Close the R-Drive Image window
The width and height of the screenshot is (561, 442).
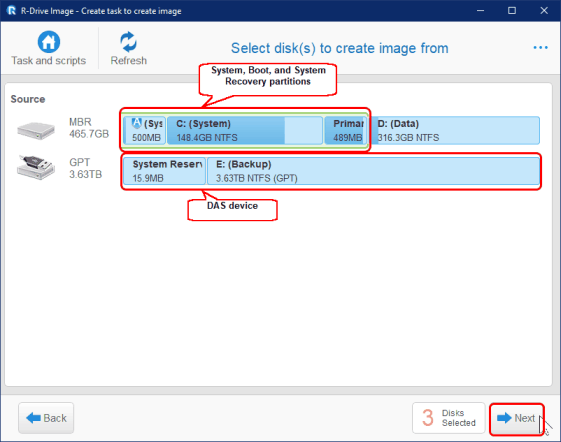(x=544, y=11)
